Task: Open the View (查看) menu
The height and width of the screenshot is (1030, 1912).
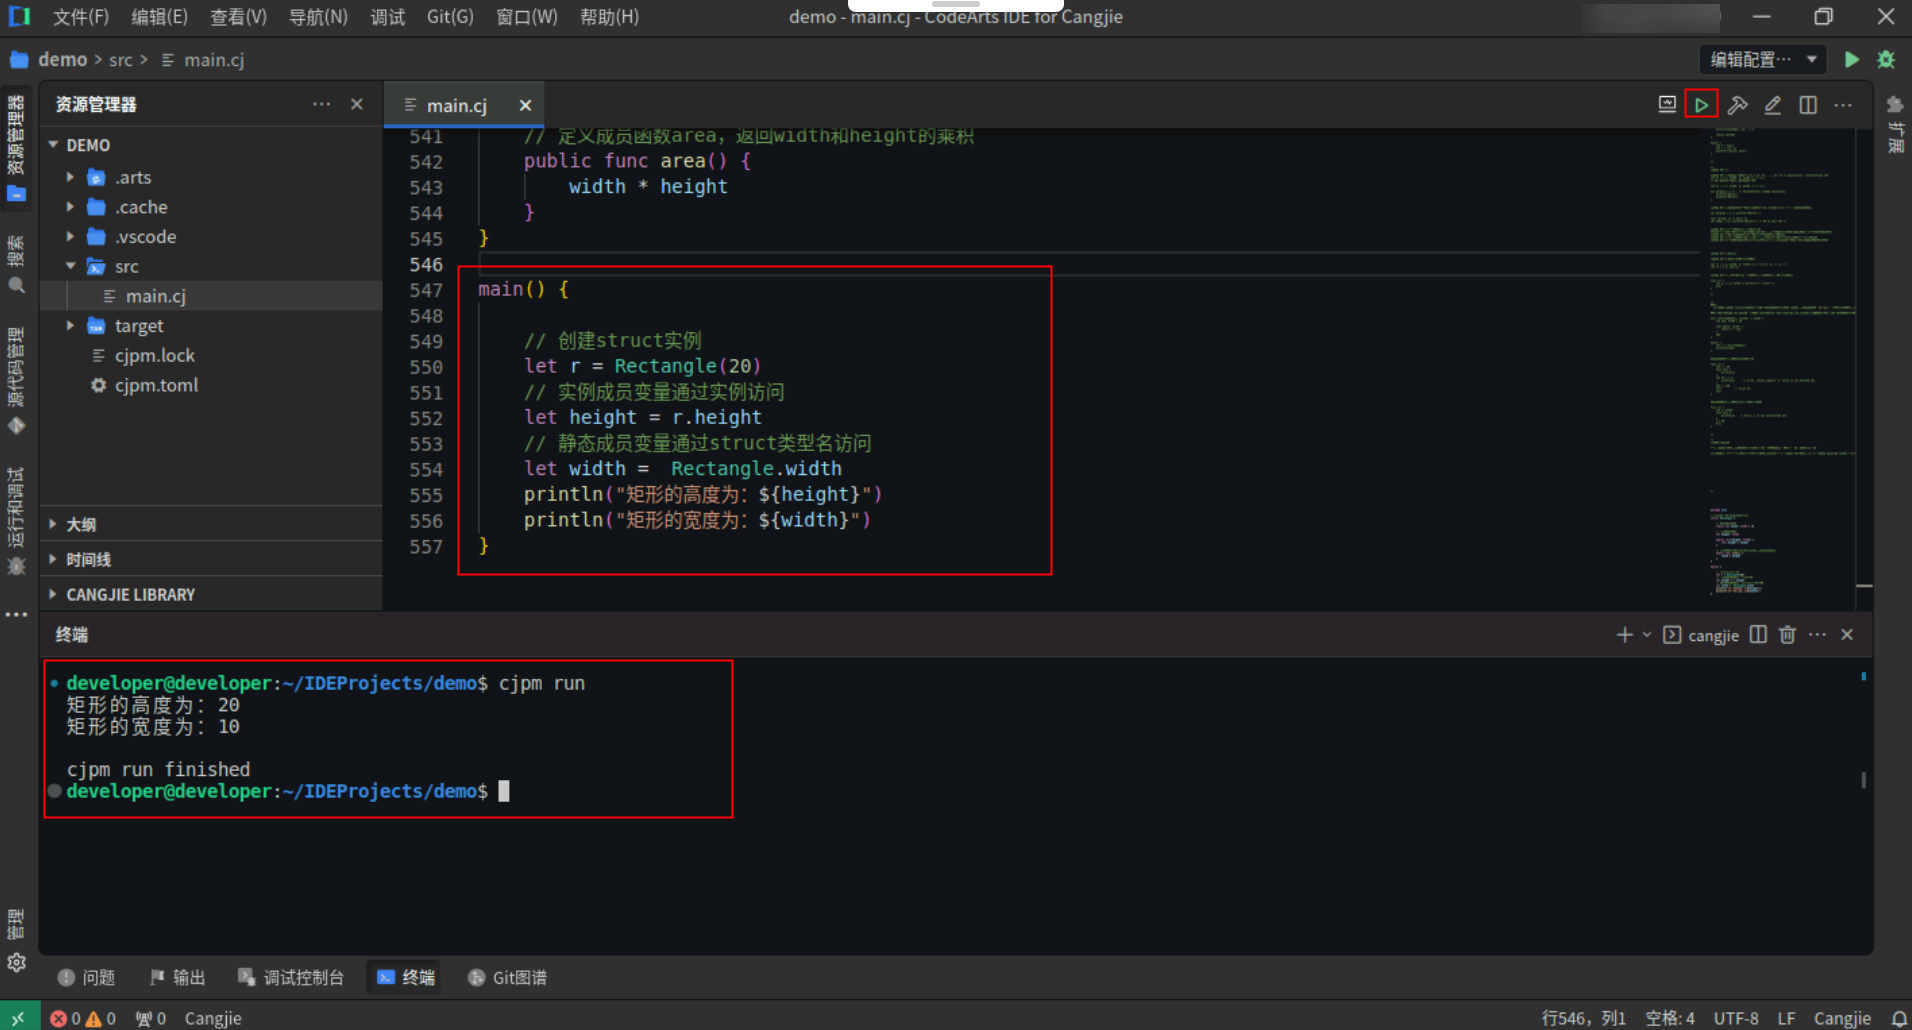Action: tap(238, 17)
